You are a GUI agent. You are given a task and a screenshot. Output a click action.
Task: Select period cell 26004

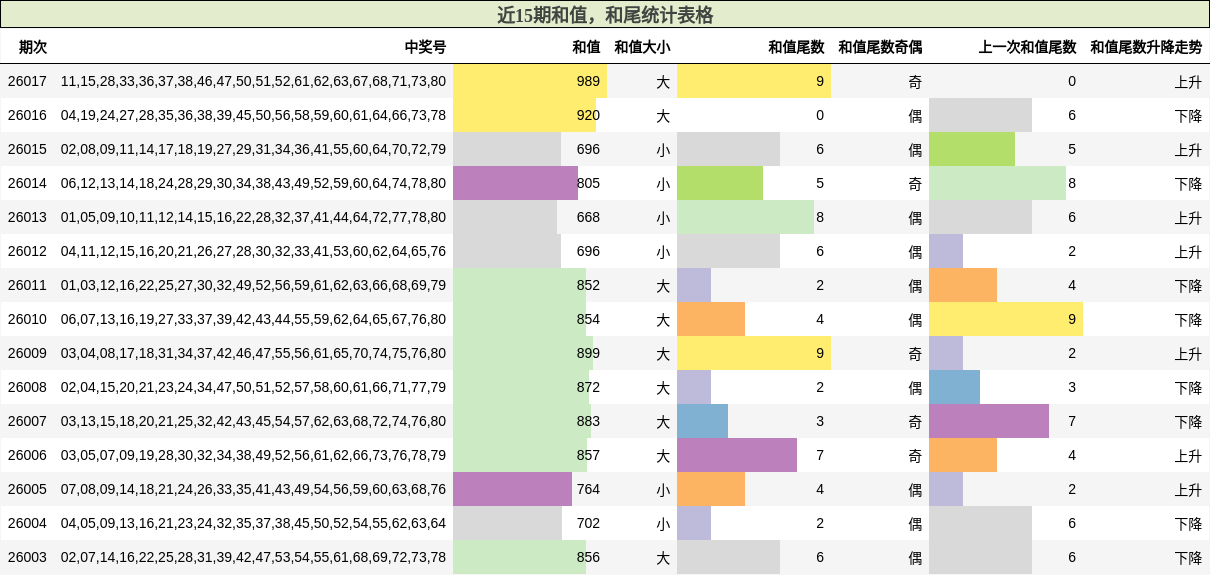(27, 523)
